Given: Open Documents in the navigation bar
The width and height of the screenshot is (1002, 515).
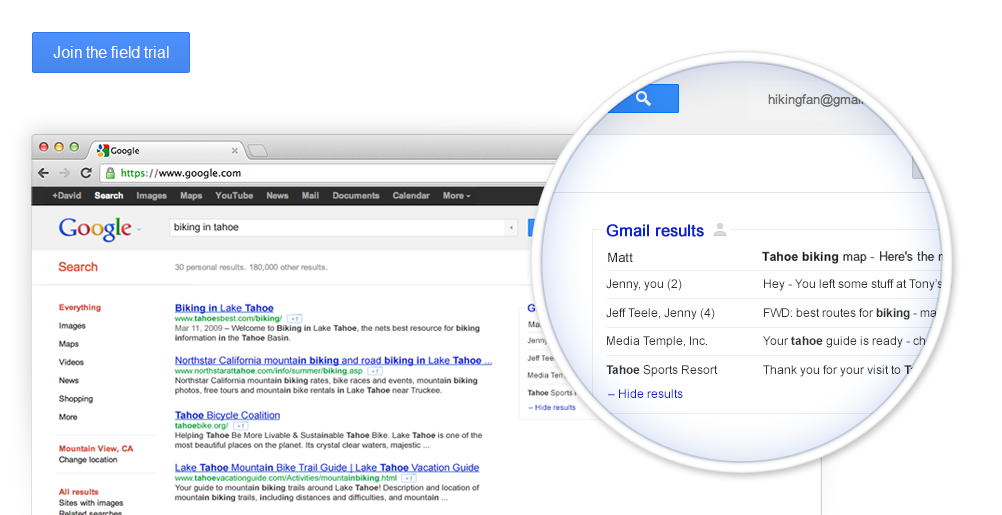Looking at the screenshot, I should click(356, 196).
